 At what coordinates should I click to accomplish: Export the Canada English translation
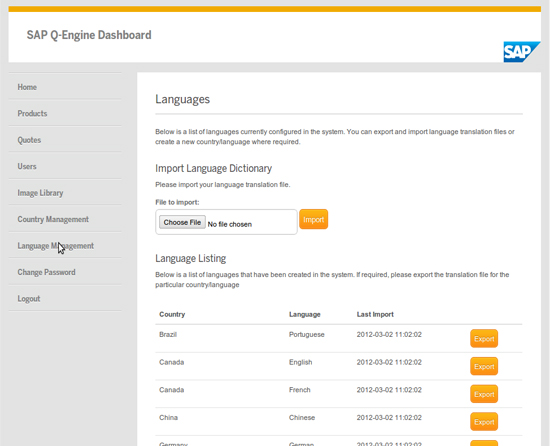(x=484, y=366)
